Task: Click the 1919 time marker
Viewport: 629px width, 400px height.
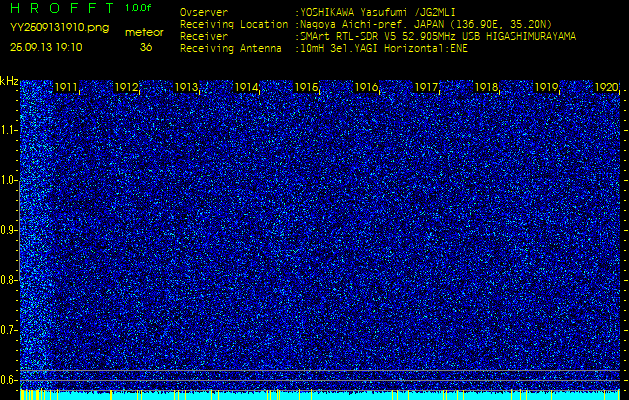Action: pos(546,87)
